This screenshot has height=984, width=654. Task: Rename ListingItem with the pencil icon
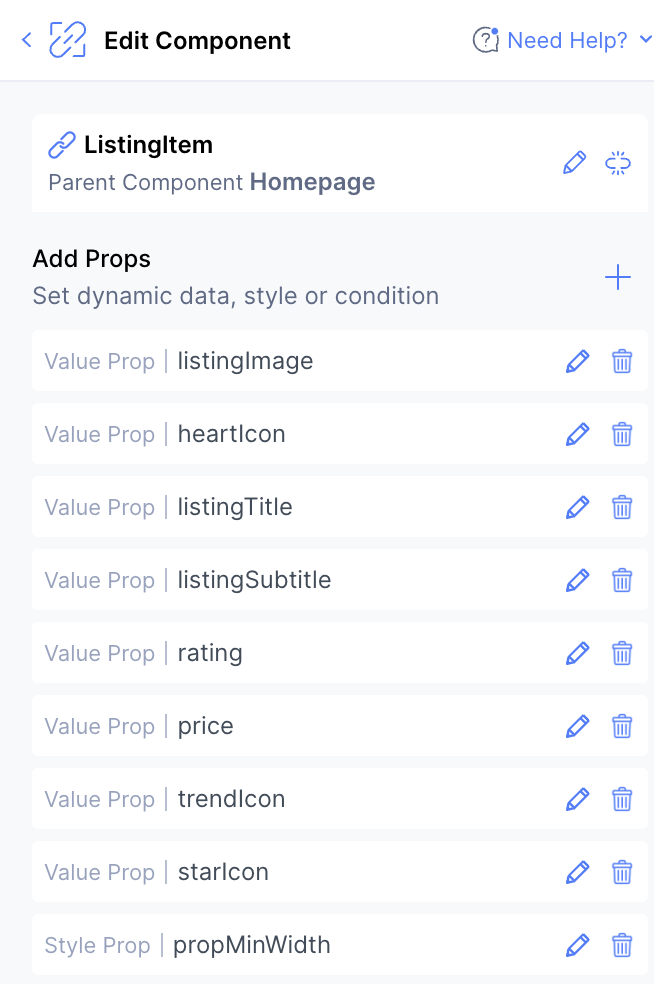574,161
